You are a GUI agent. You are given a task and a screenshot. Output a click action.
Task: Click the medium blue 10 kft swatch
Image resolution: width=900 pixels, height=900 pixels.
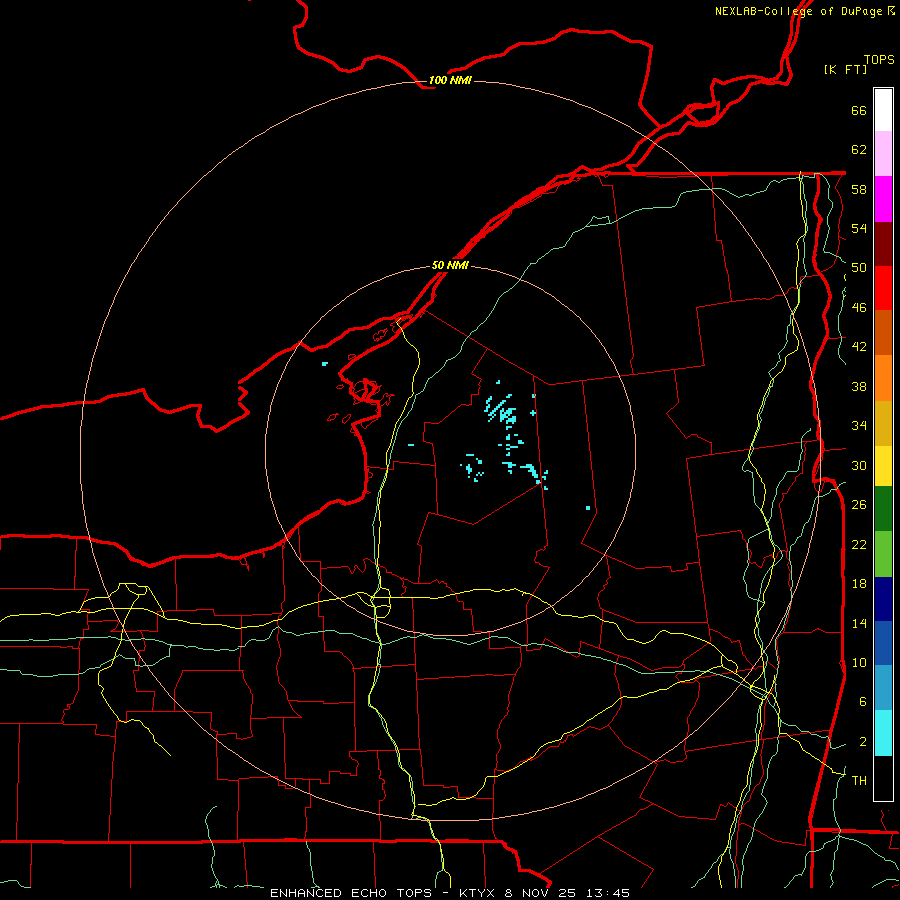coord(883,643)
